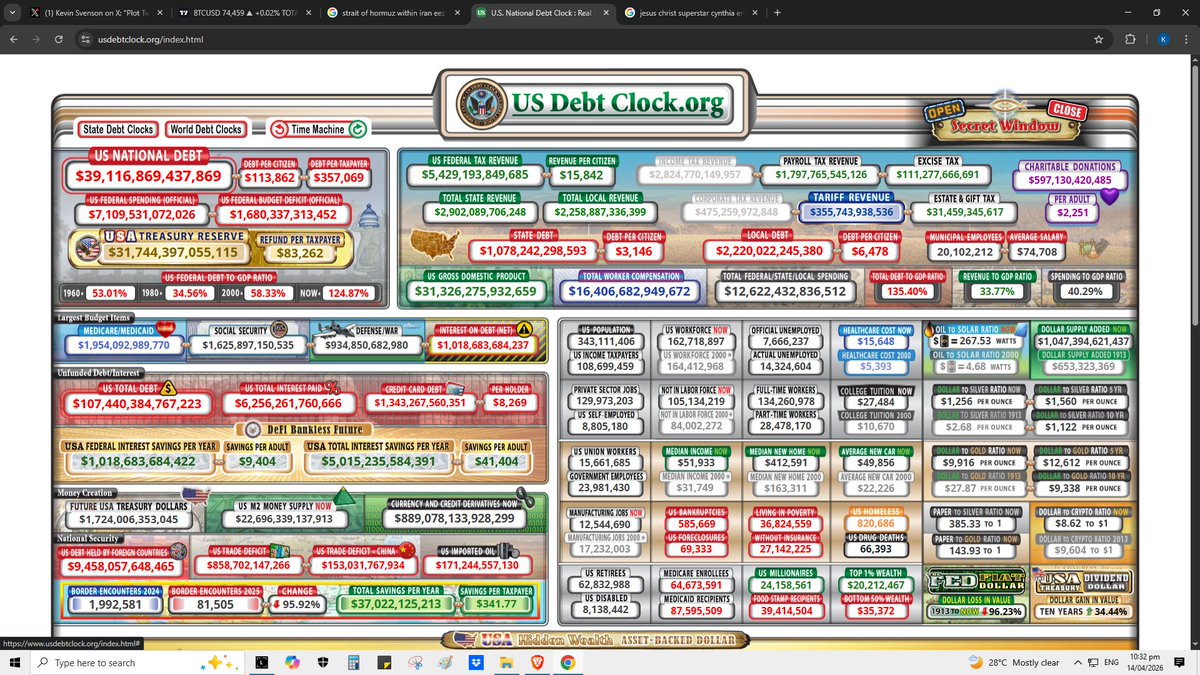The image size is (1200, 675).
Task: Click the Tariff Revenue value $355,743,938,536
Action: point(852,212)
